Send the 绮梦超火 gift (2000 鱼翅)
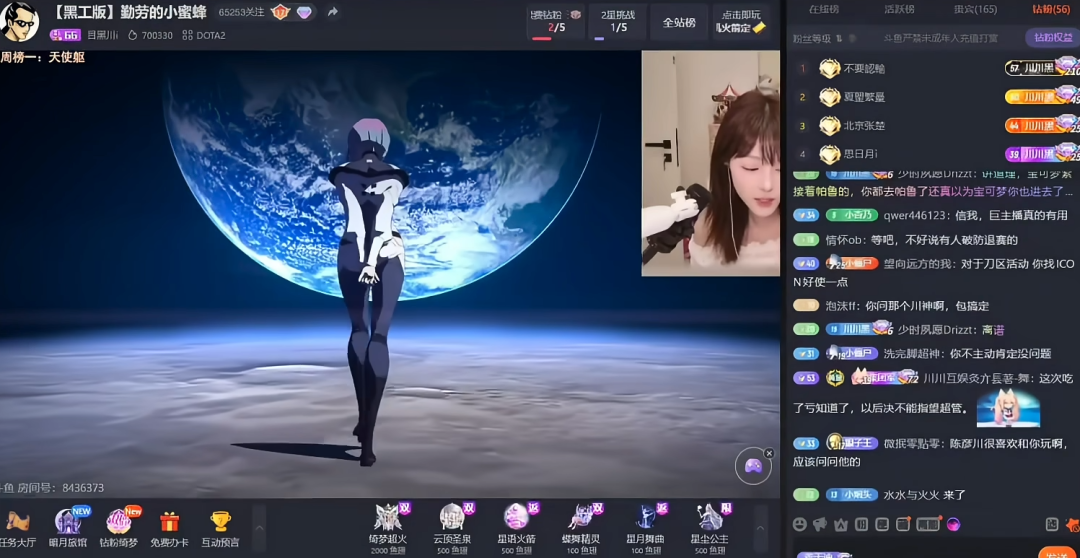1080x558 pixels. click(388, 529)
